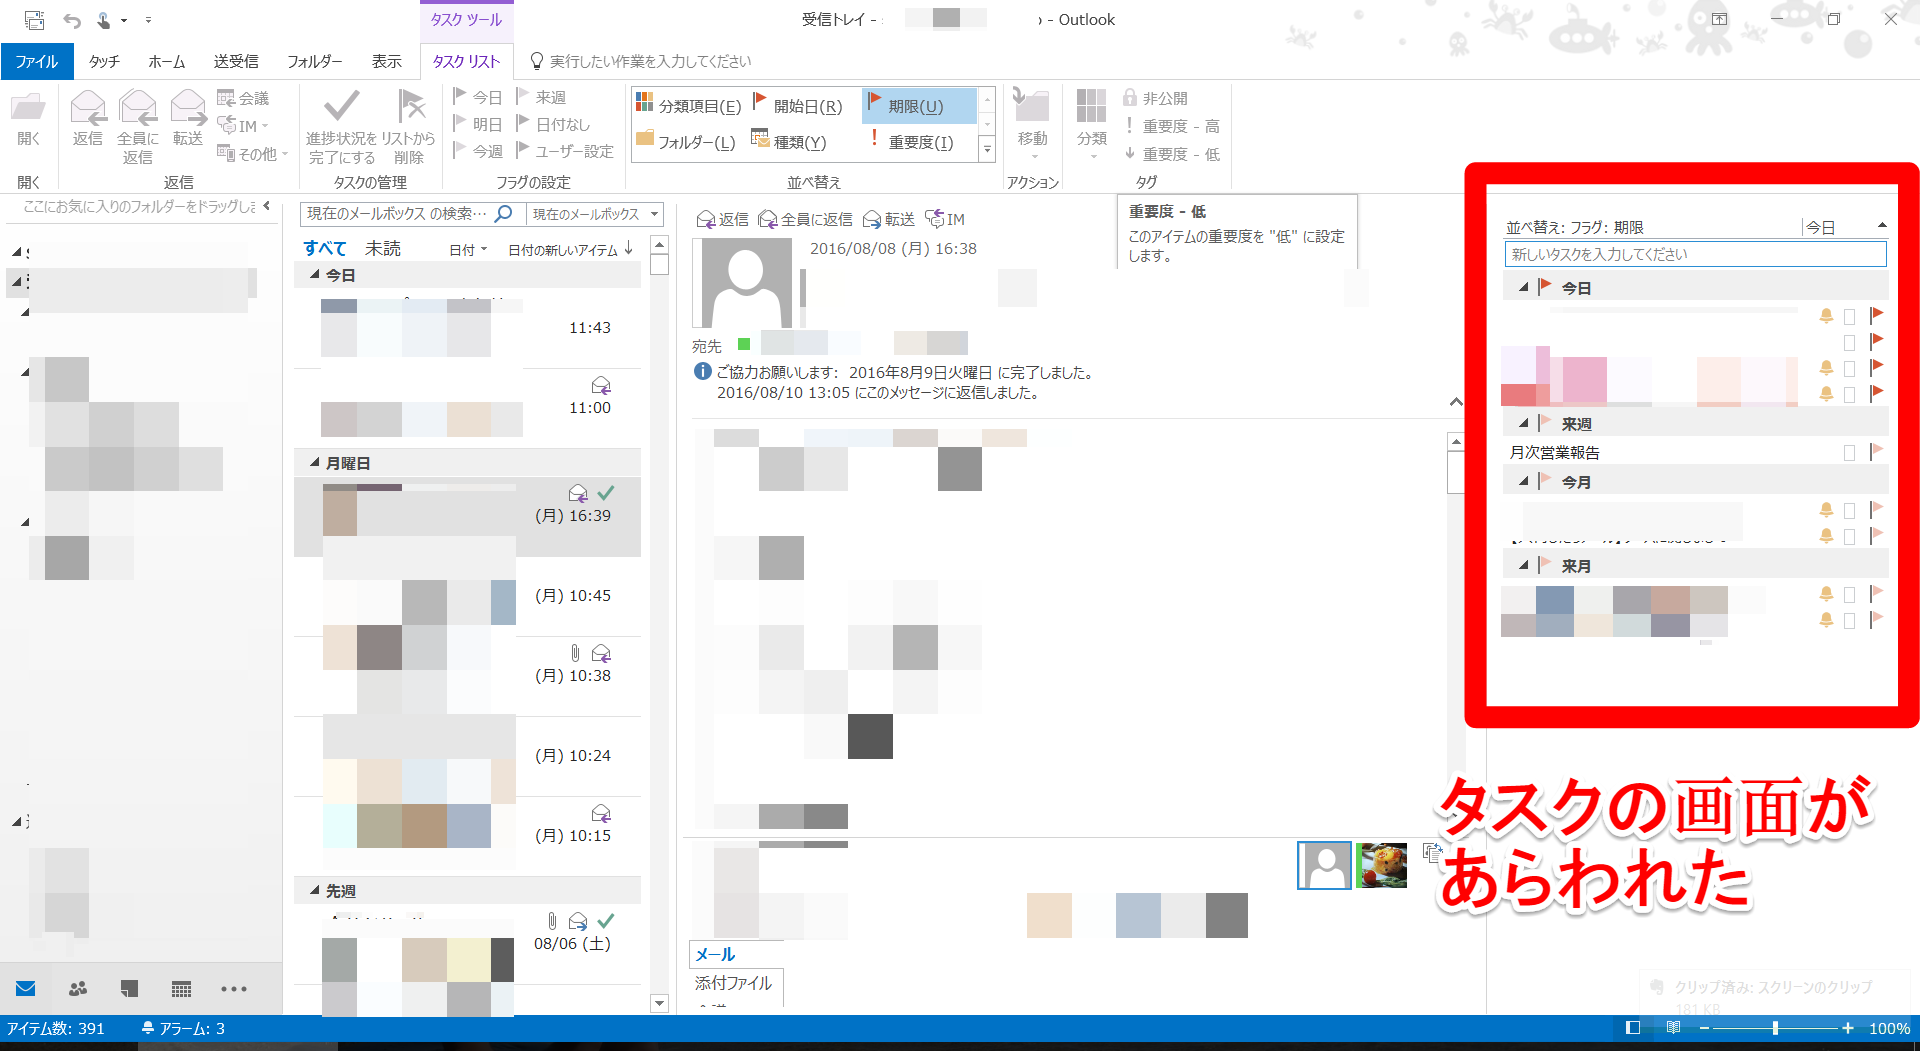Arrange tasks by 分類項目(E)

click(689, 106)
